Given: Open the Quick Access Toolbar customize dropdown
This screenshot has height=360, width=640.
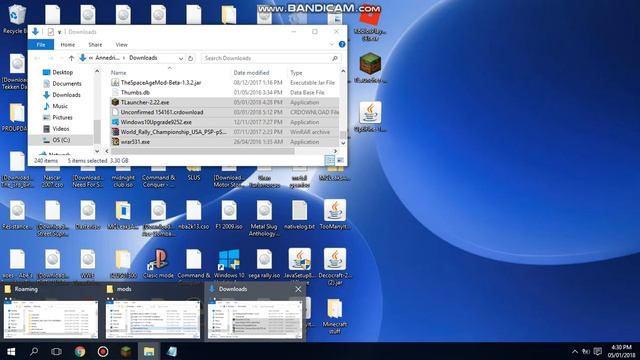Looking at the screenshot, I should 60,32.
